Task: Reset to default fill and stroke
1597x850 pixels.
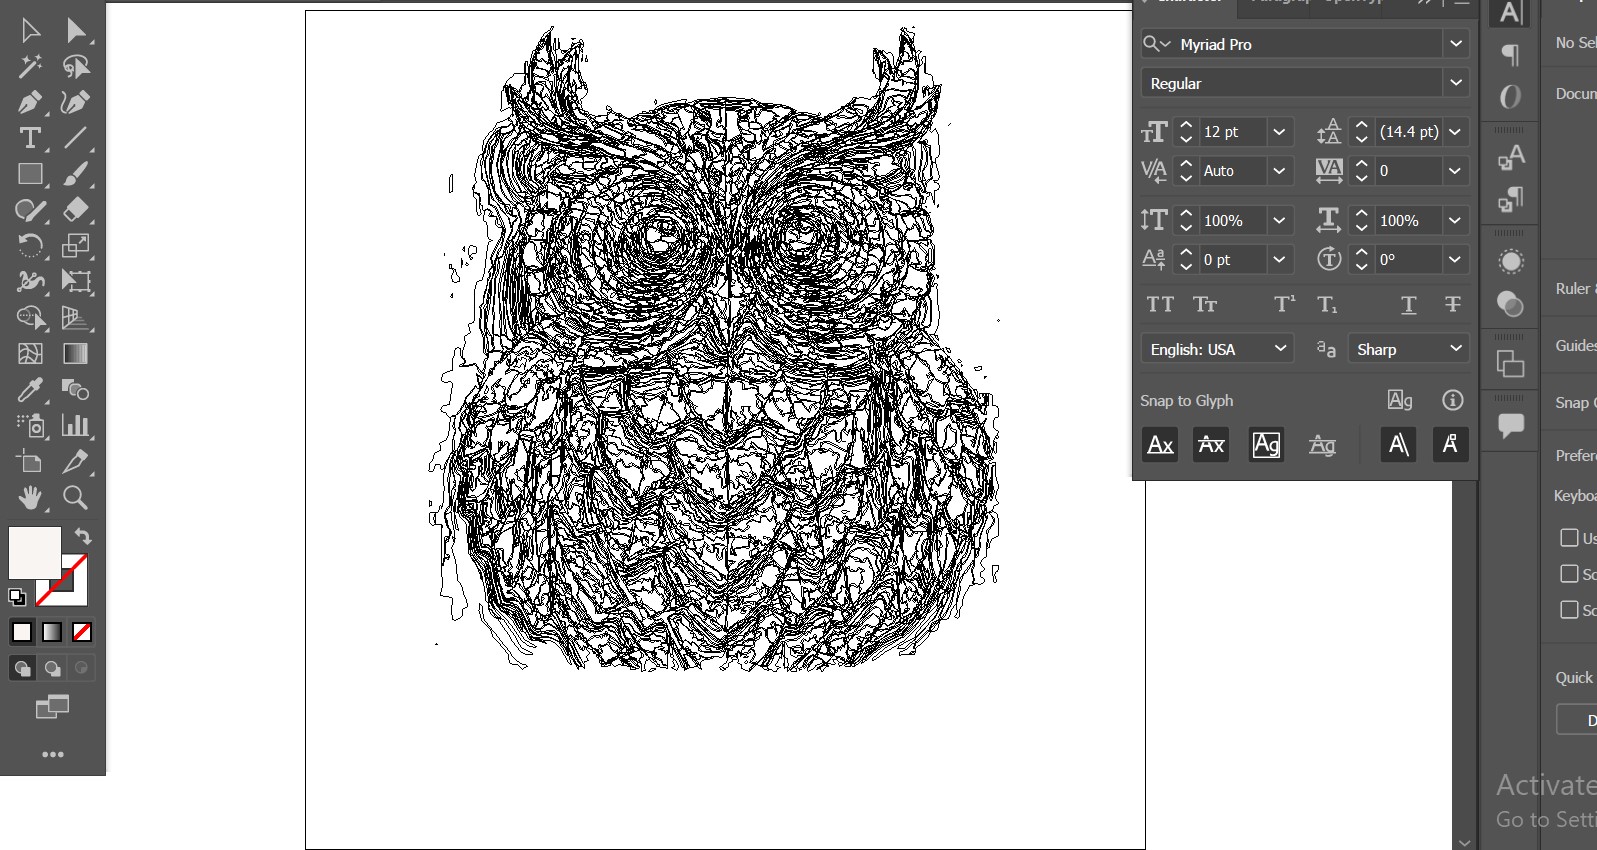Action: pyautogui.click(x=17, y=597)
